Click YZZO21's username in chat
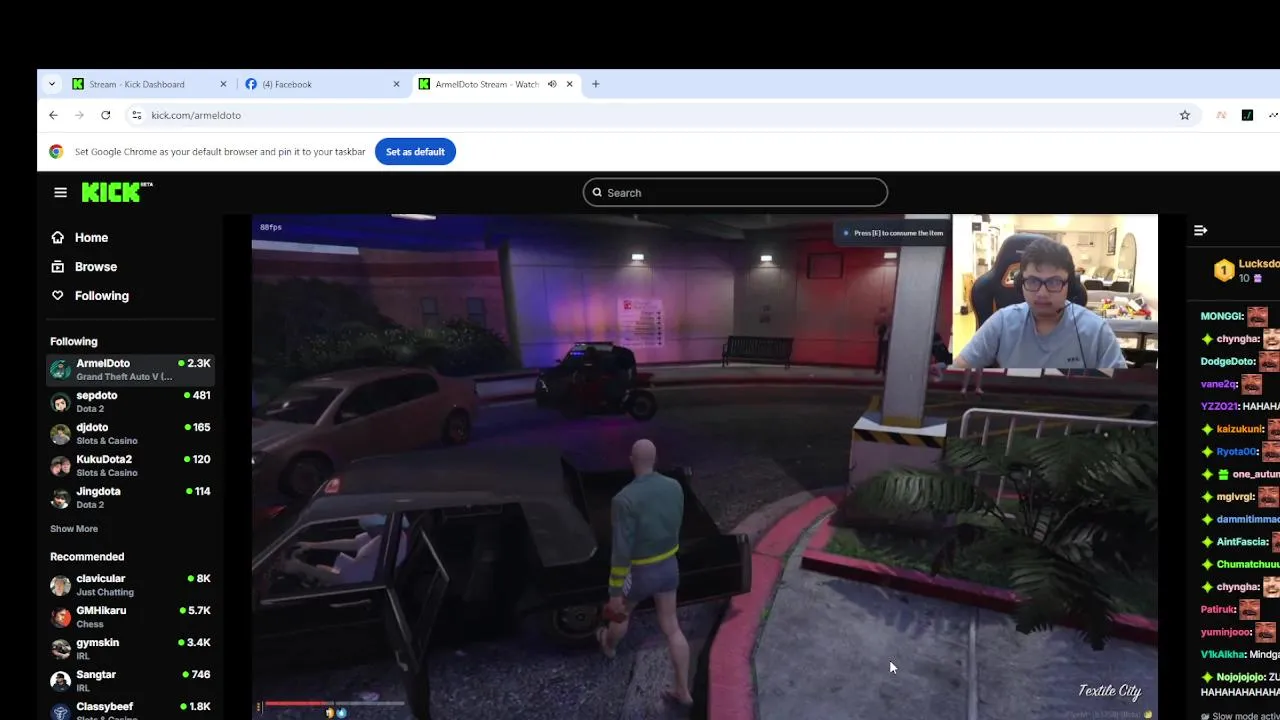This screenshot has height=720, width=1280. (x=1219, y=406)
